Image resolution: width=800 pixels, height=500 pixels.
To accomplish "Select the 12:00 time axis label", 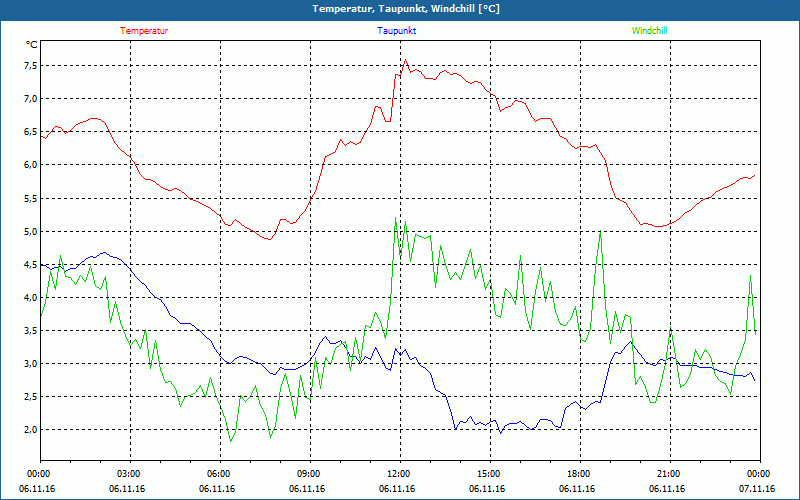I will click(x=398, y=474).
